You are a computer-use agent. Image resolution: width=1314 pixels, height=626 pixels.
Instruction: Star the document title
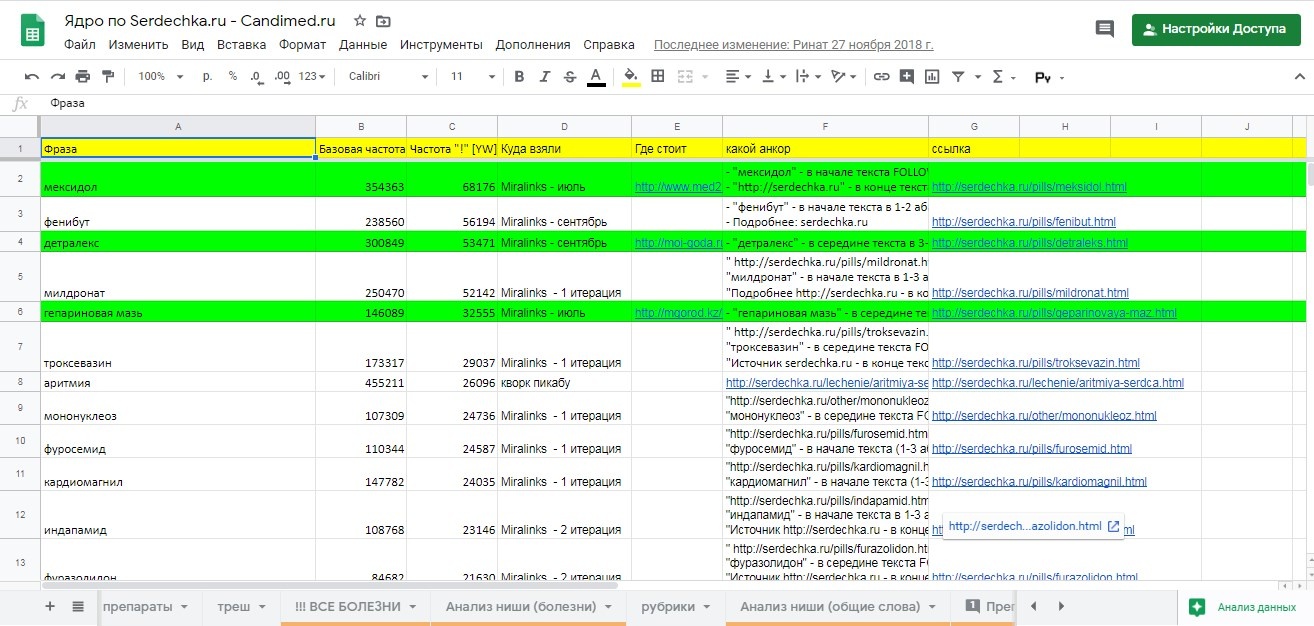pyautogui.click(x=360, y=21)
